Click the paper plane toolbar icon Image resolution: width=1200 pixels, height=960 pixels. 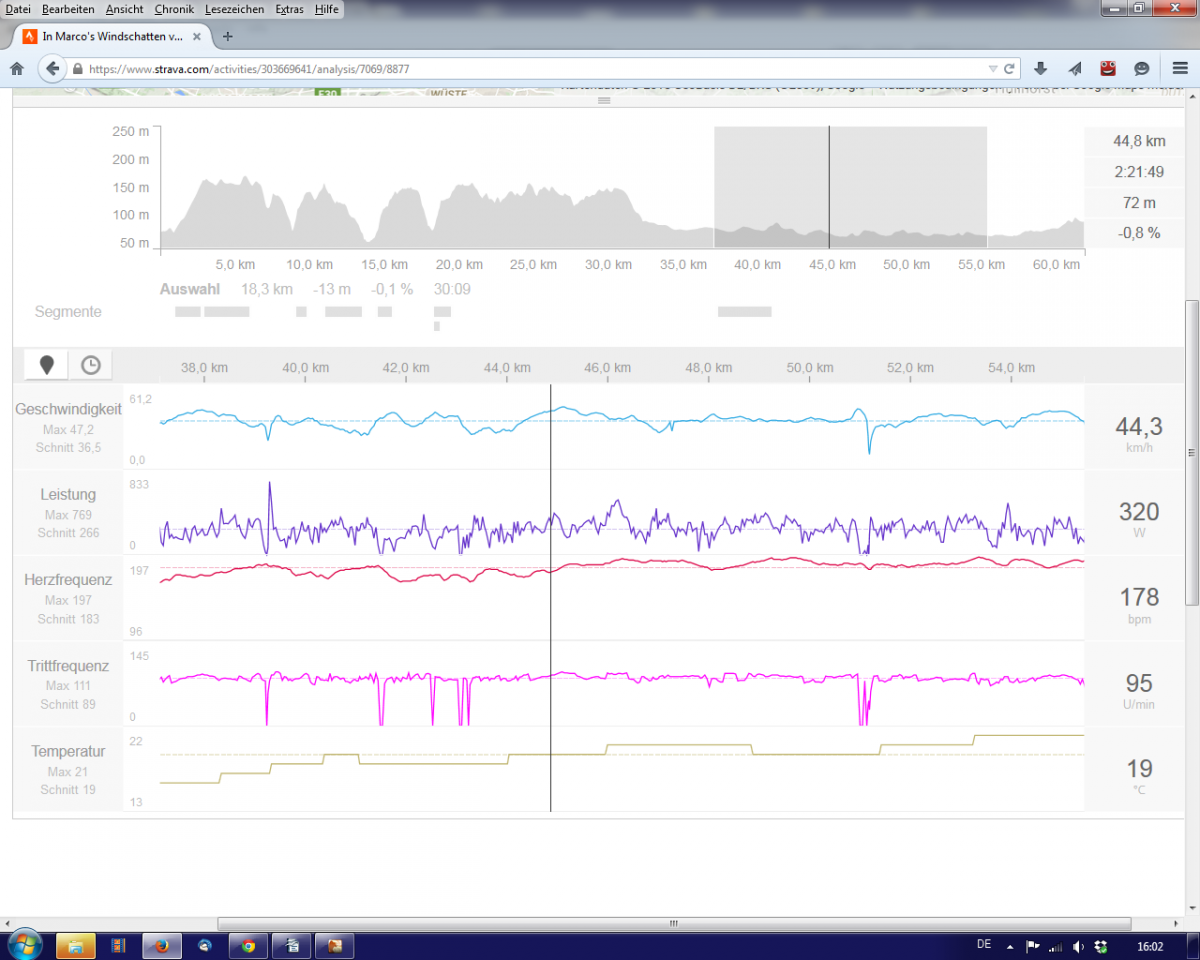[x=1074, y=69]
